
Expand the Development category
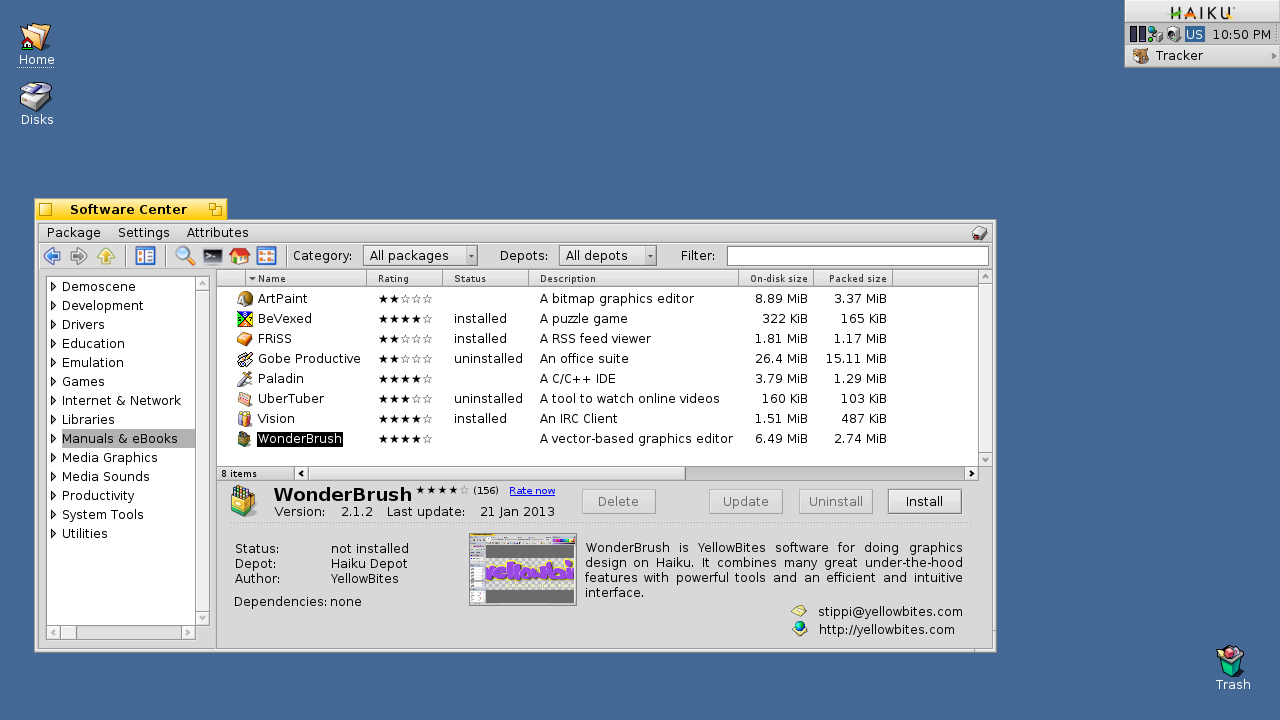point(54,306)
